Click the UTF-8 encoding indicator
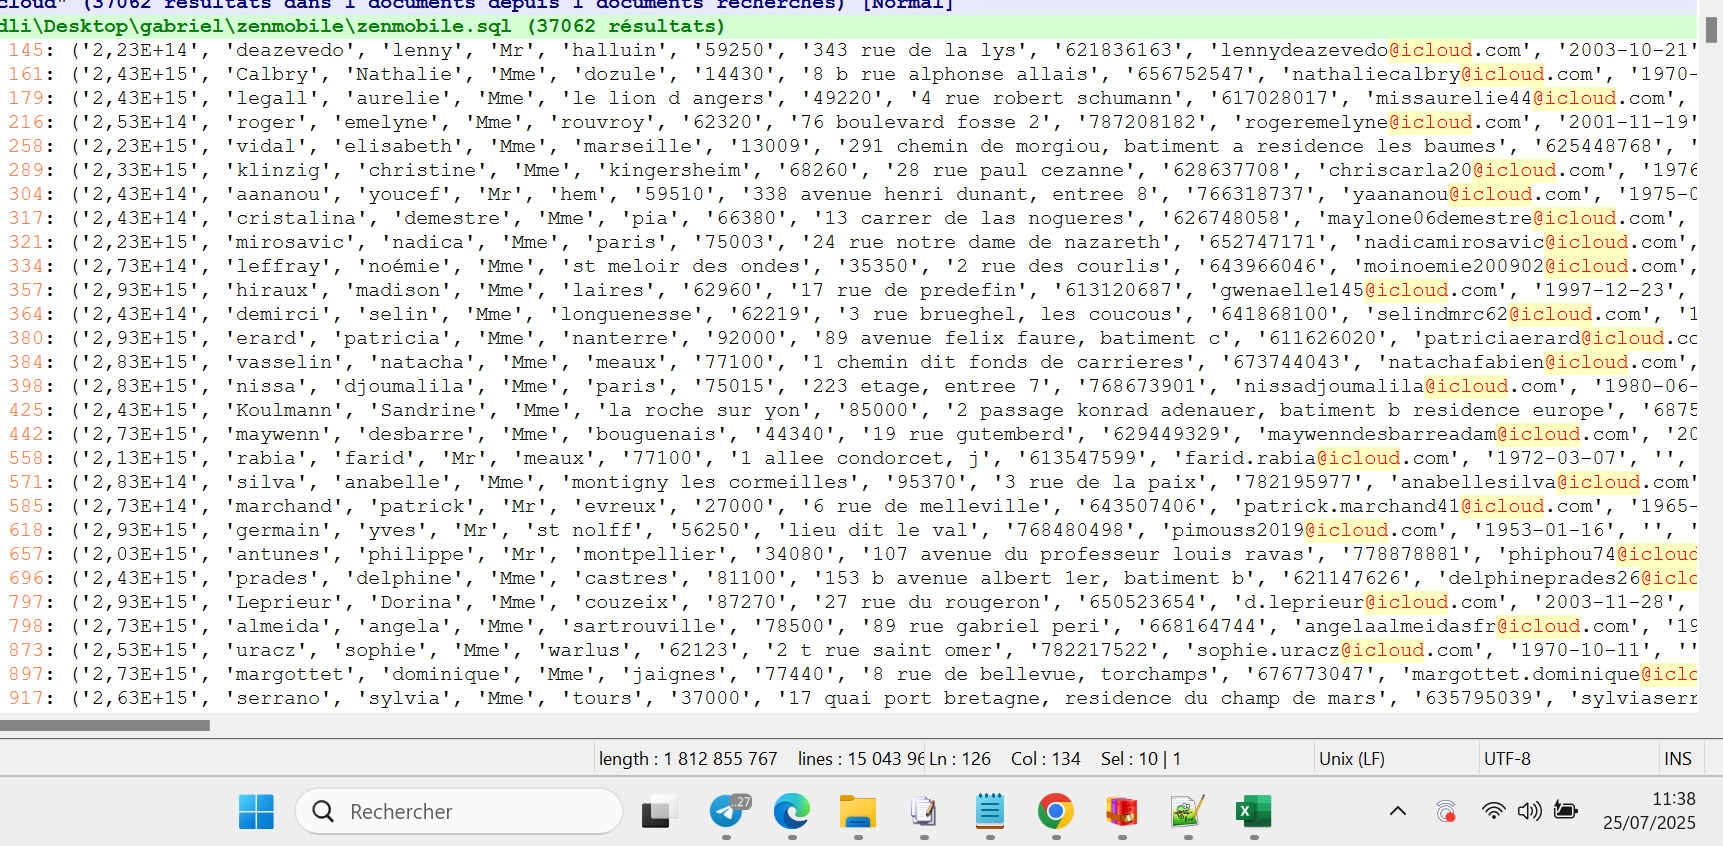The width and height of the screenshot is (1723, 846). pos(1507,759)
